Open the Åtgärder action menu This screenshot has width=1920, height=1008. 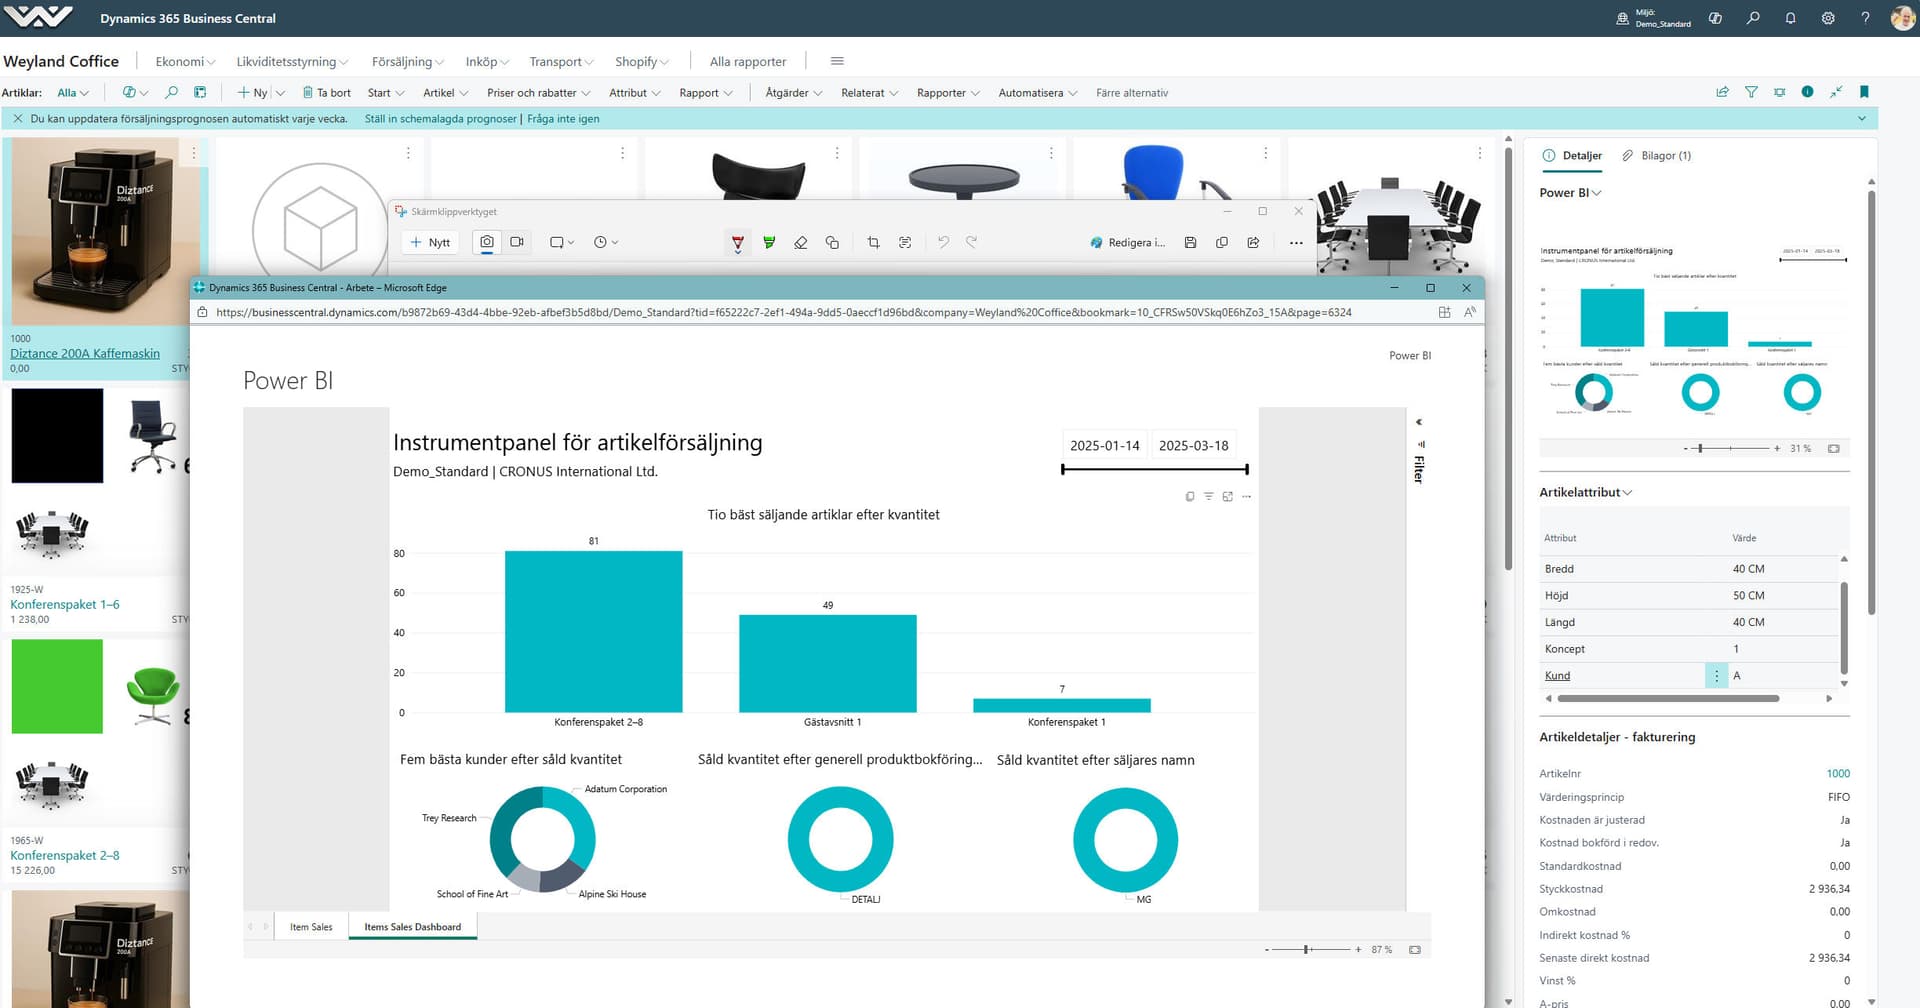pyautogui.click(x=794, y=92)
